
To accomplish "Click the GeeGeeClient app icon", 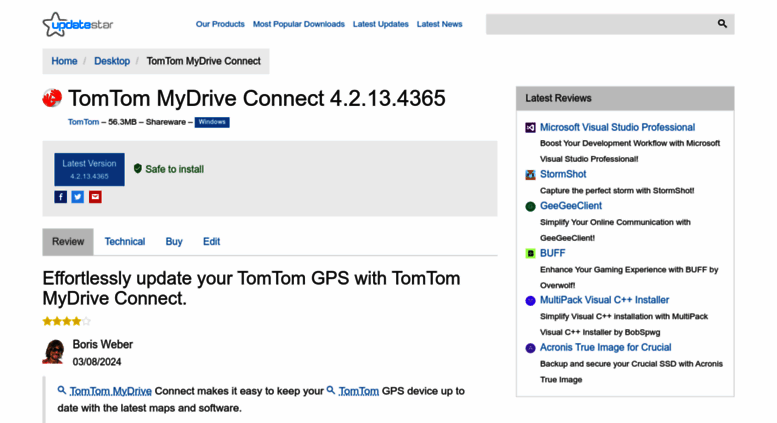I will point(530,207).
